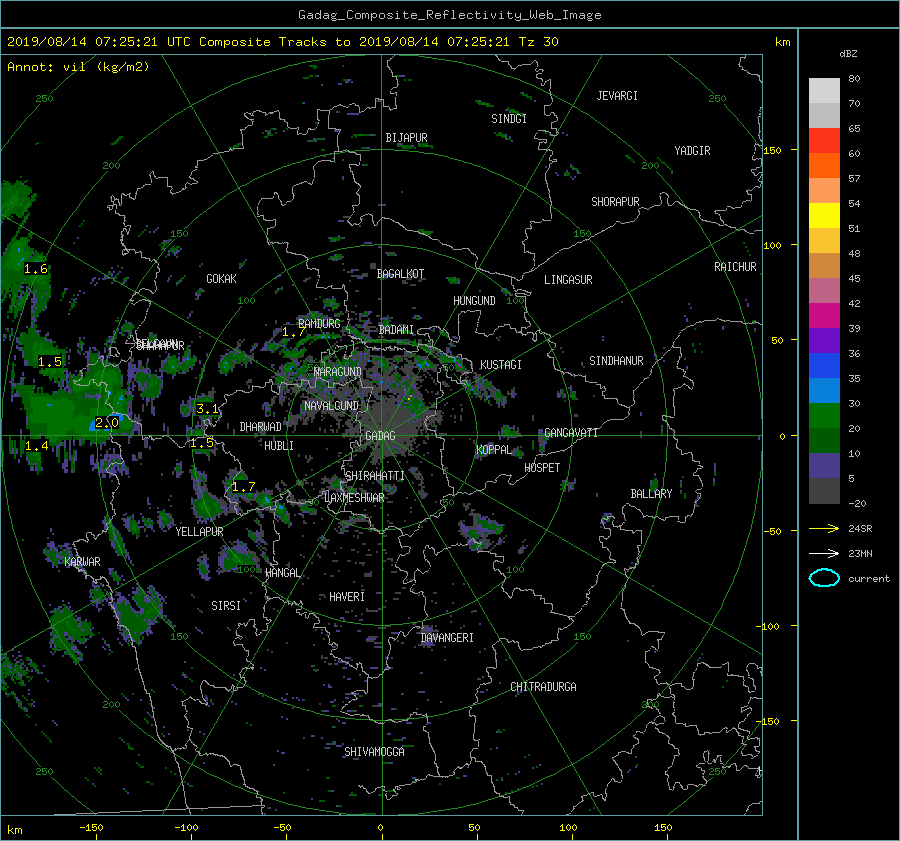This screenshot has width=900, height=841.
Task: Click the 'Annot: vil (kg/m2)' annotation label
Action: (78, 67)
